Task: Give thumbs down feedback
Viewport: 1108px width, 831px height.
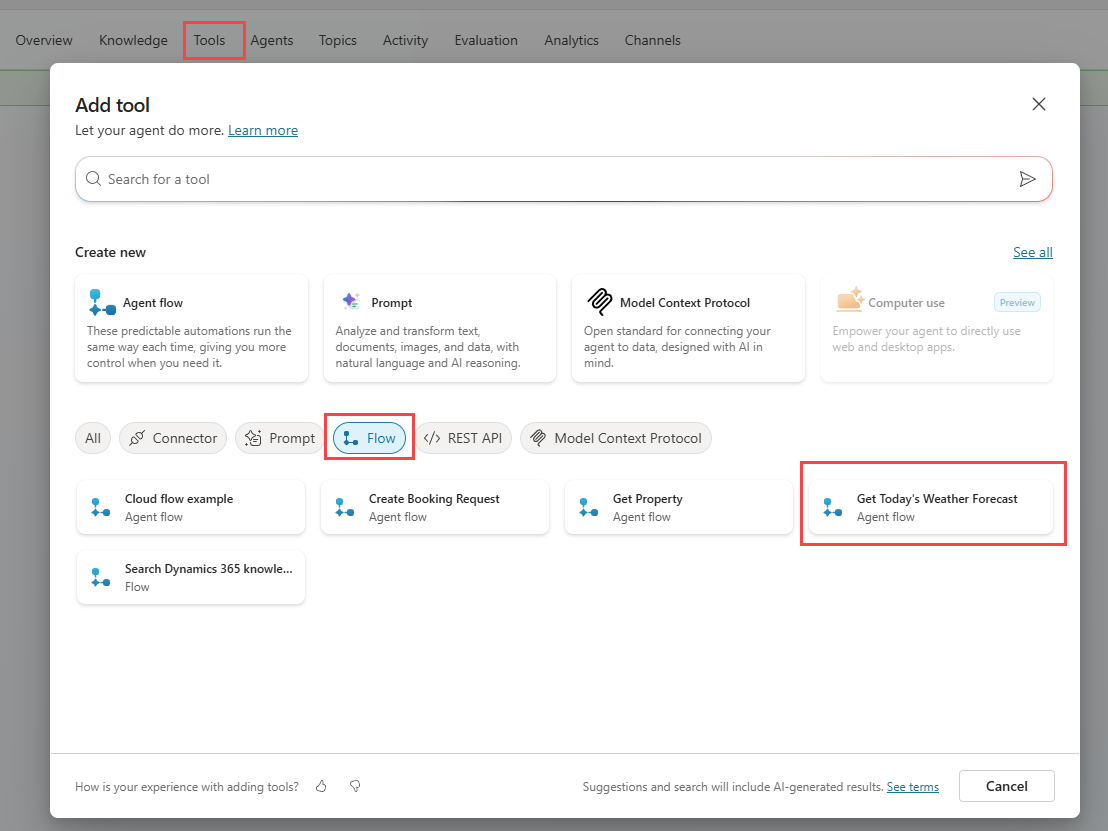Action: point(355,786)
